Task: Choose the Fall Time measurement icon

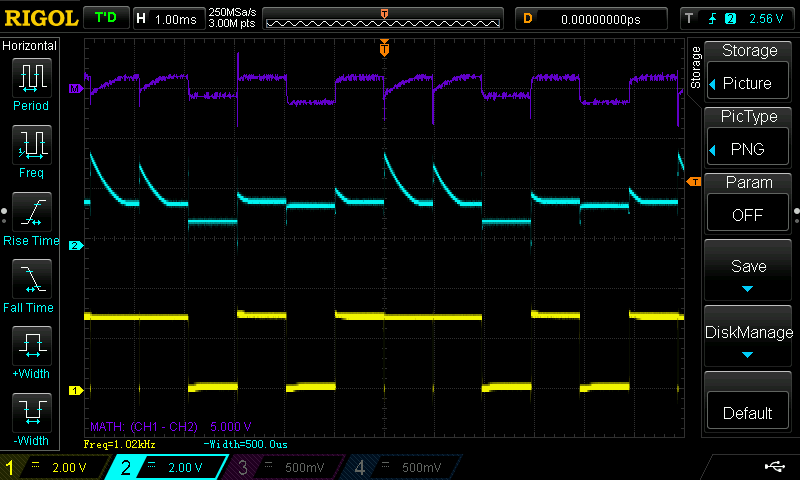Action: tap(31, 284)
